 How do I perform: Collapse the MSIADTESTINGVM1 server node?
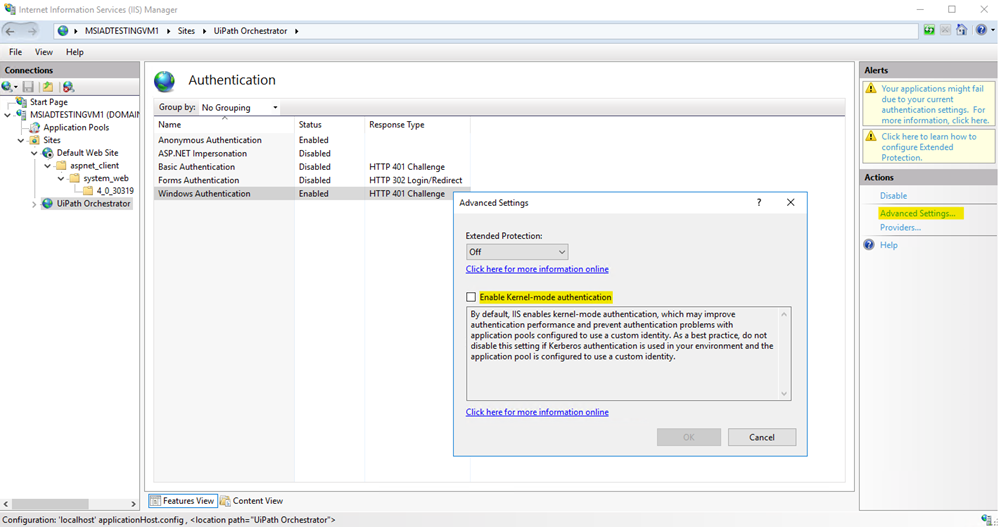click(8, 115)
